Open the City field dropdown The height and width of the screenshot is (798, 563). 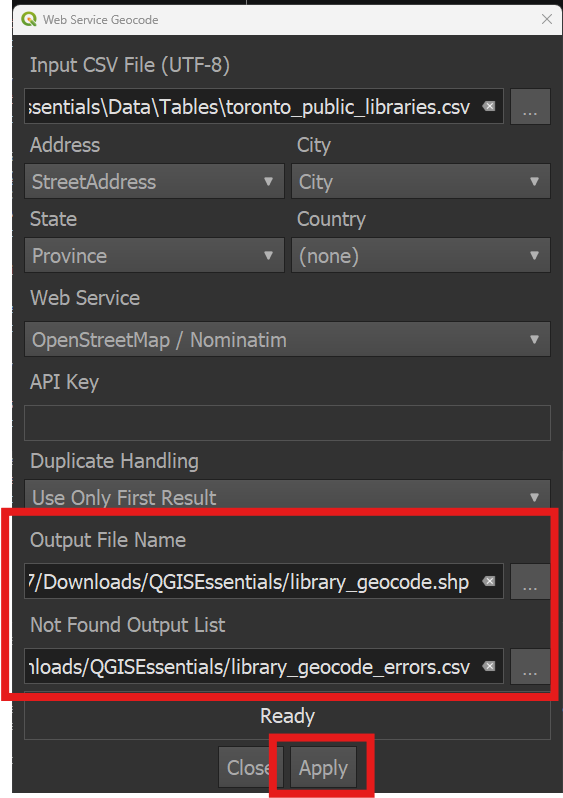coord(420,181)
